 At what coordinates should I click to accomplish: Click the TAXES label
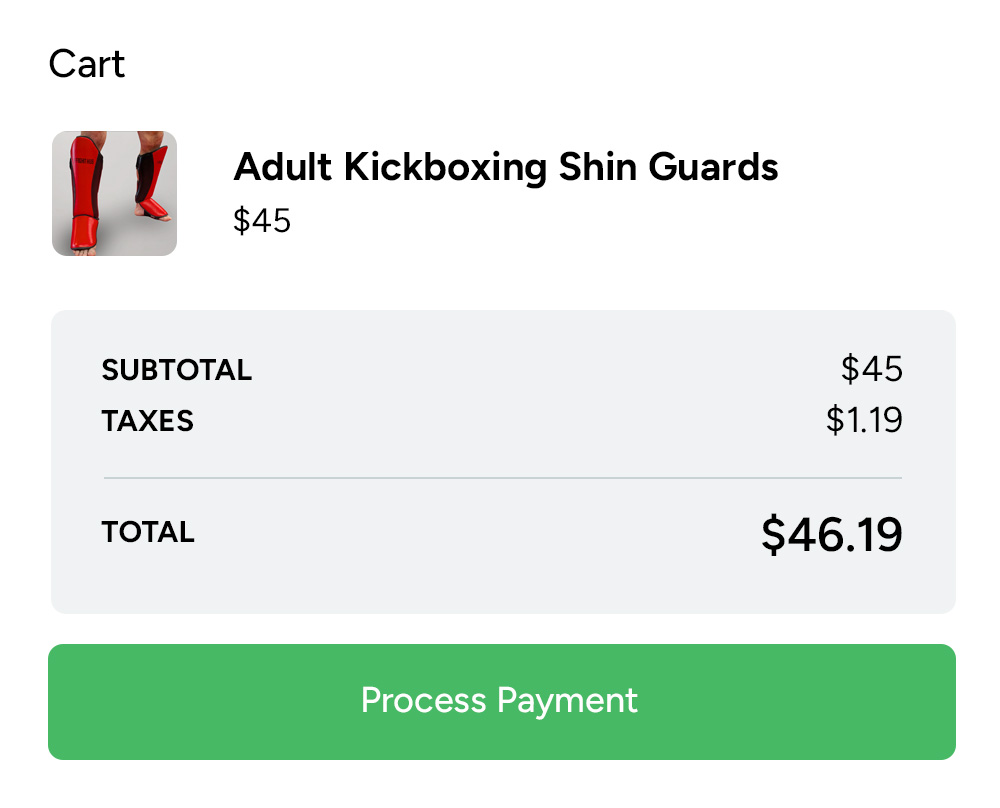pyautogui.click(x=148, y=421)
